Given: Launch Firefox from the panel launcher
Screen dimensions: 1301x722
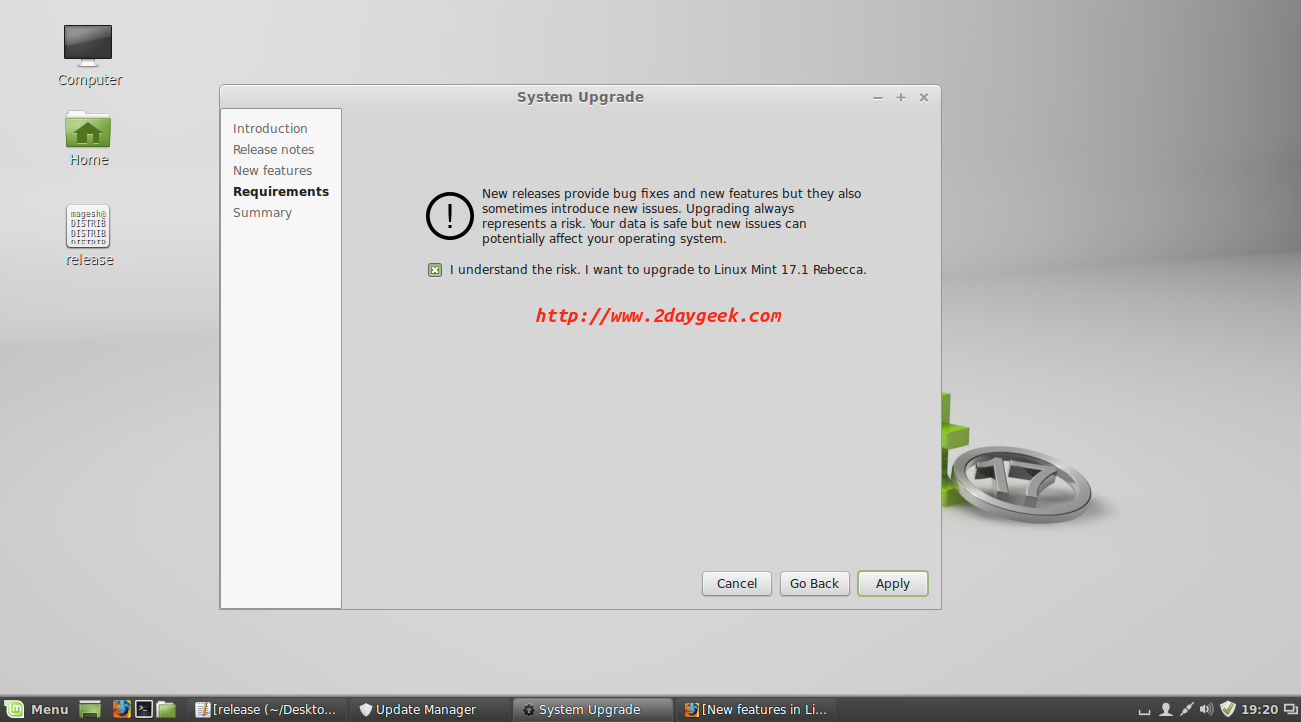Looking at the screenshot, I should point(122,709).
